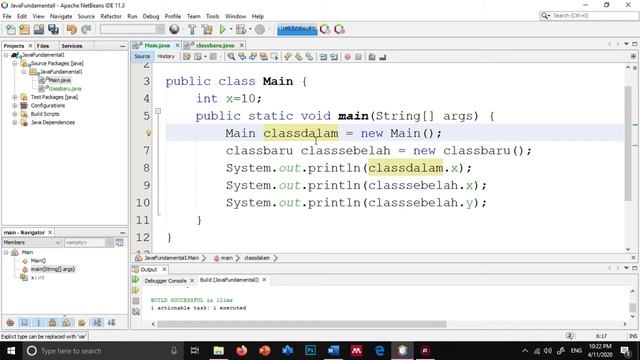640x360 pixels.
Task: Expand the Configurations tree node
Action: point(15,105)
